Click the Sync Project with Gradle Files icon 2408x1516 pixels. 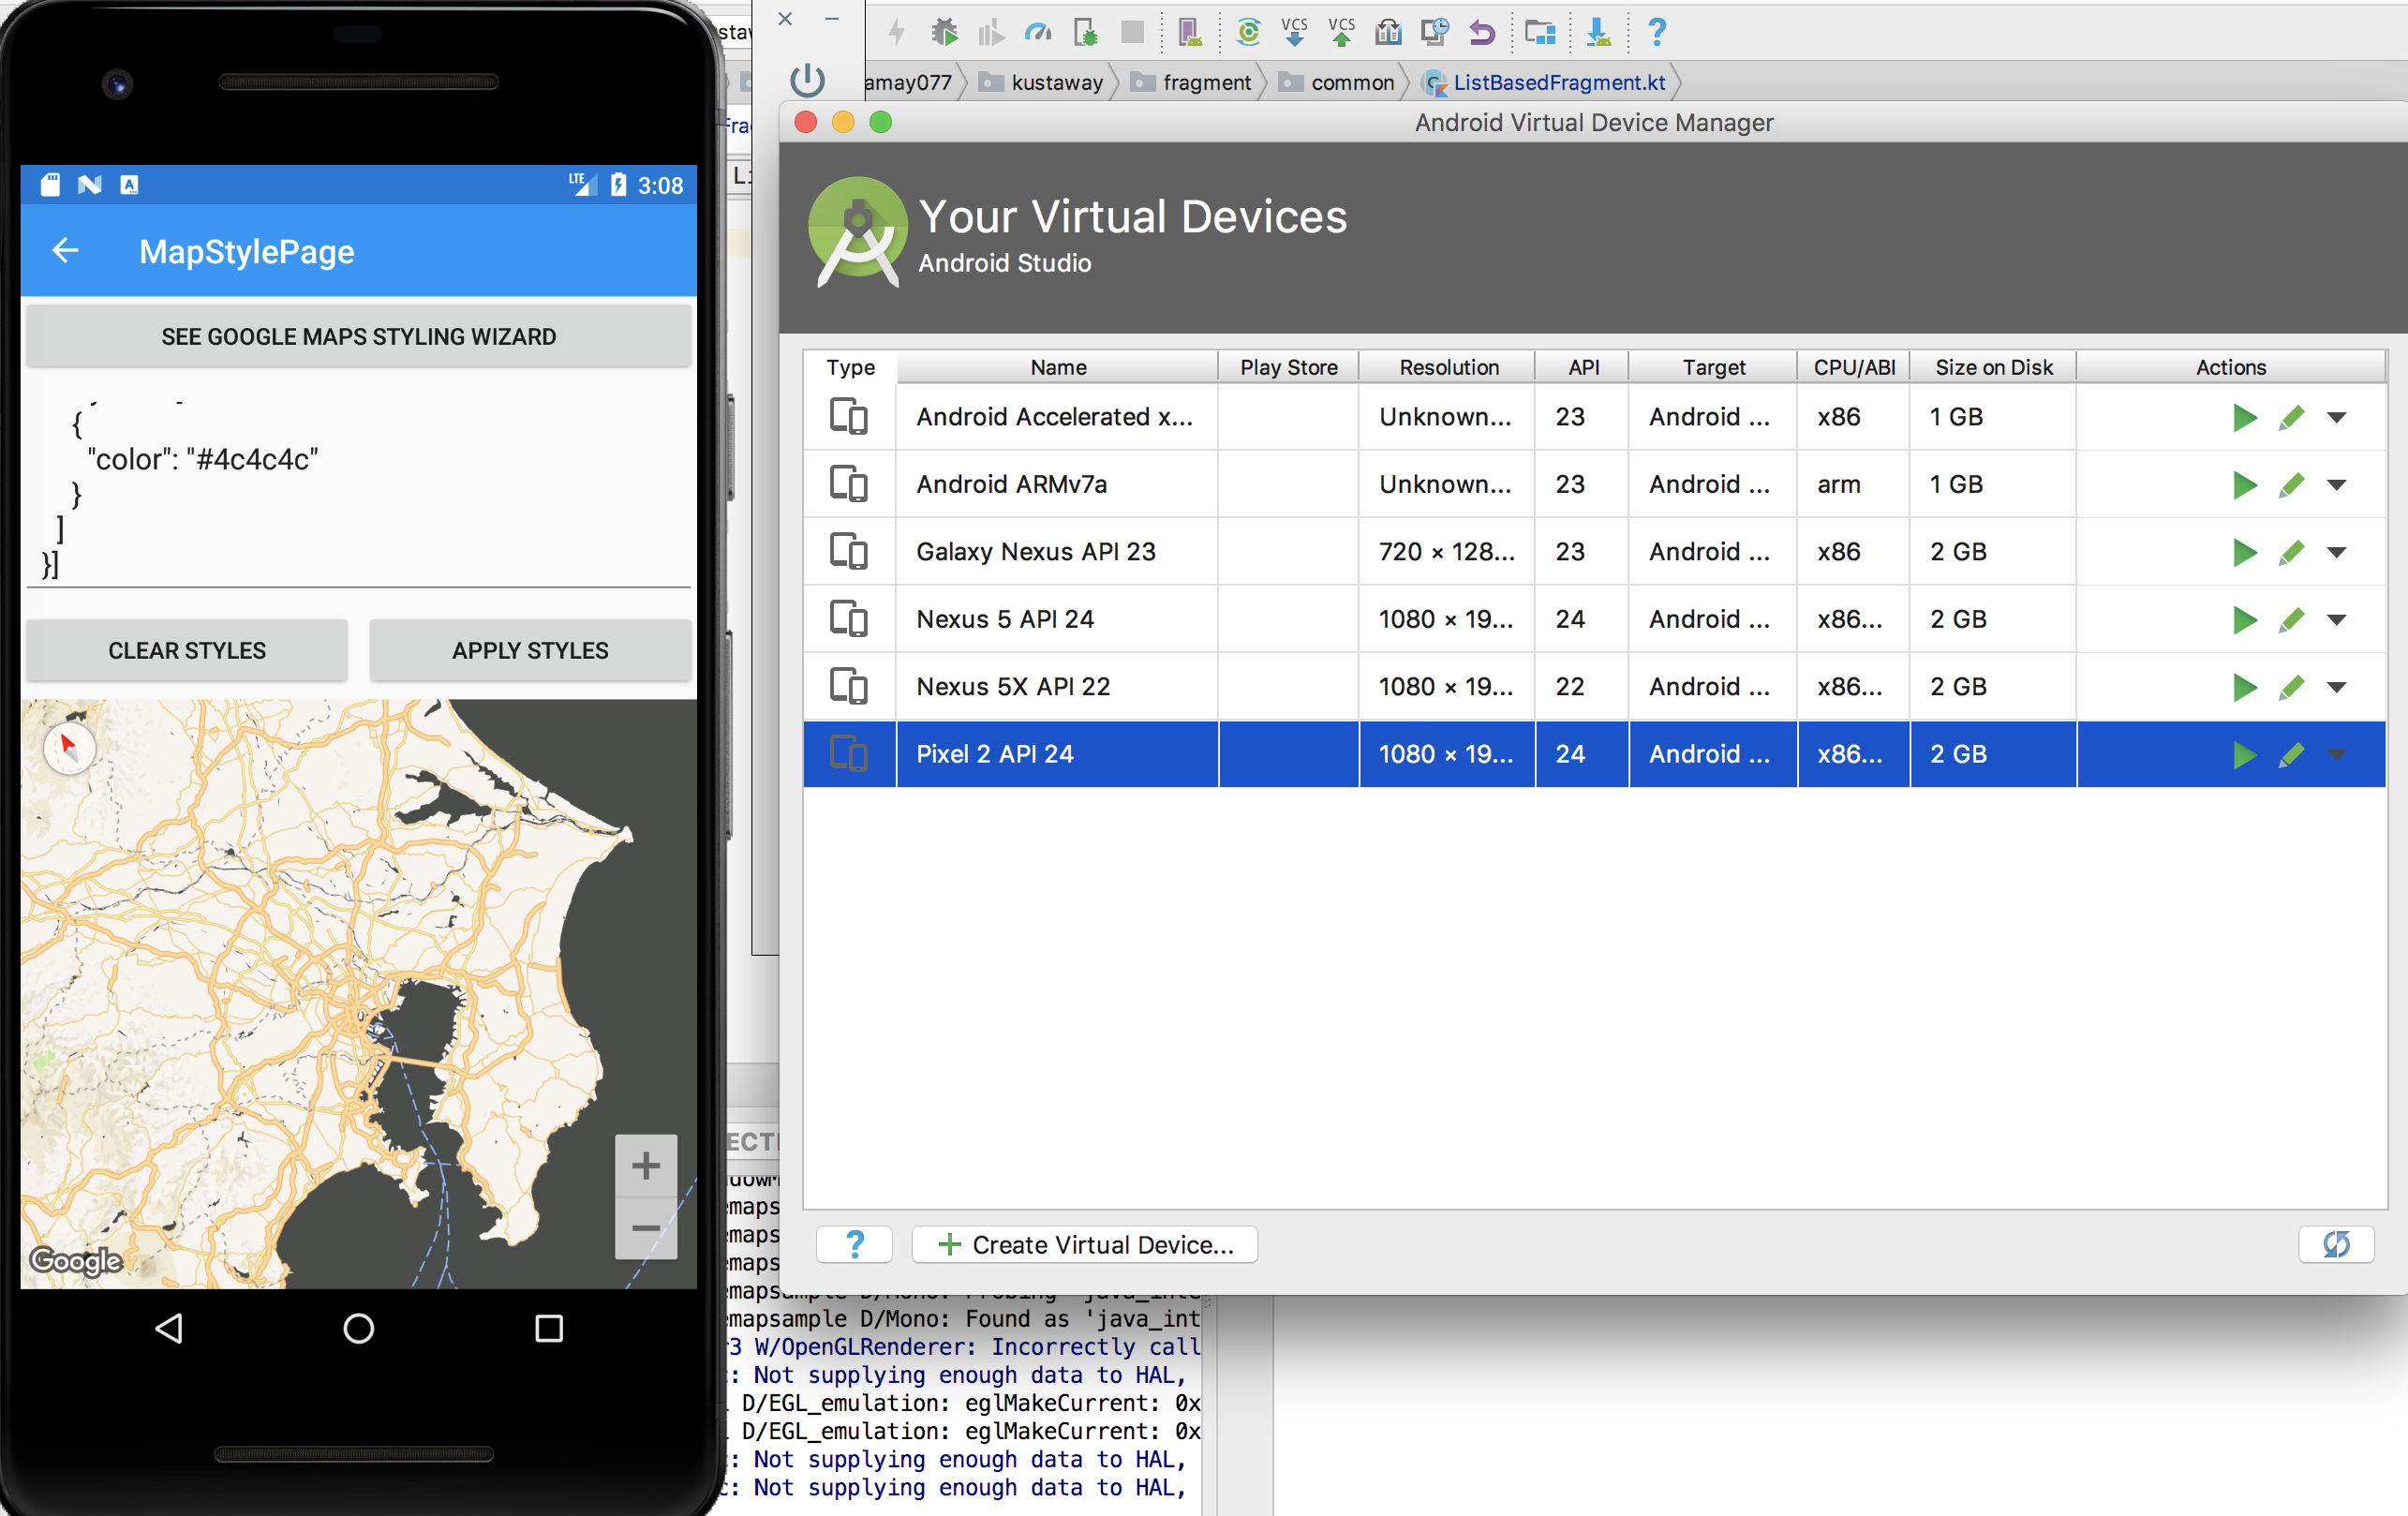coord(1249,32)
